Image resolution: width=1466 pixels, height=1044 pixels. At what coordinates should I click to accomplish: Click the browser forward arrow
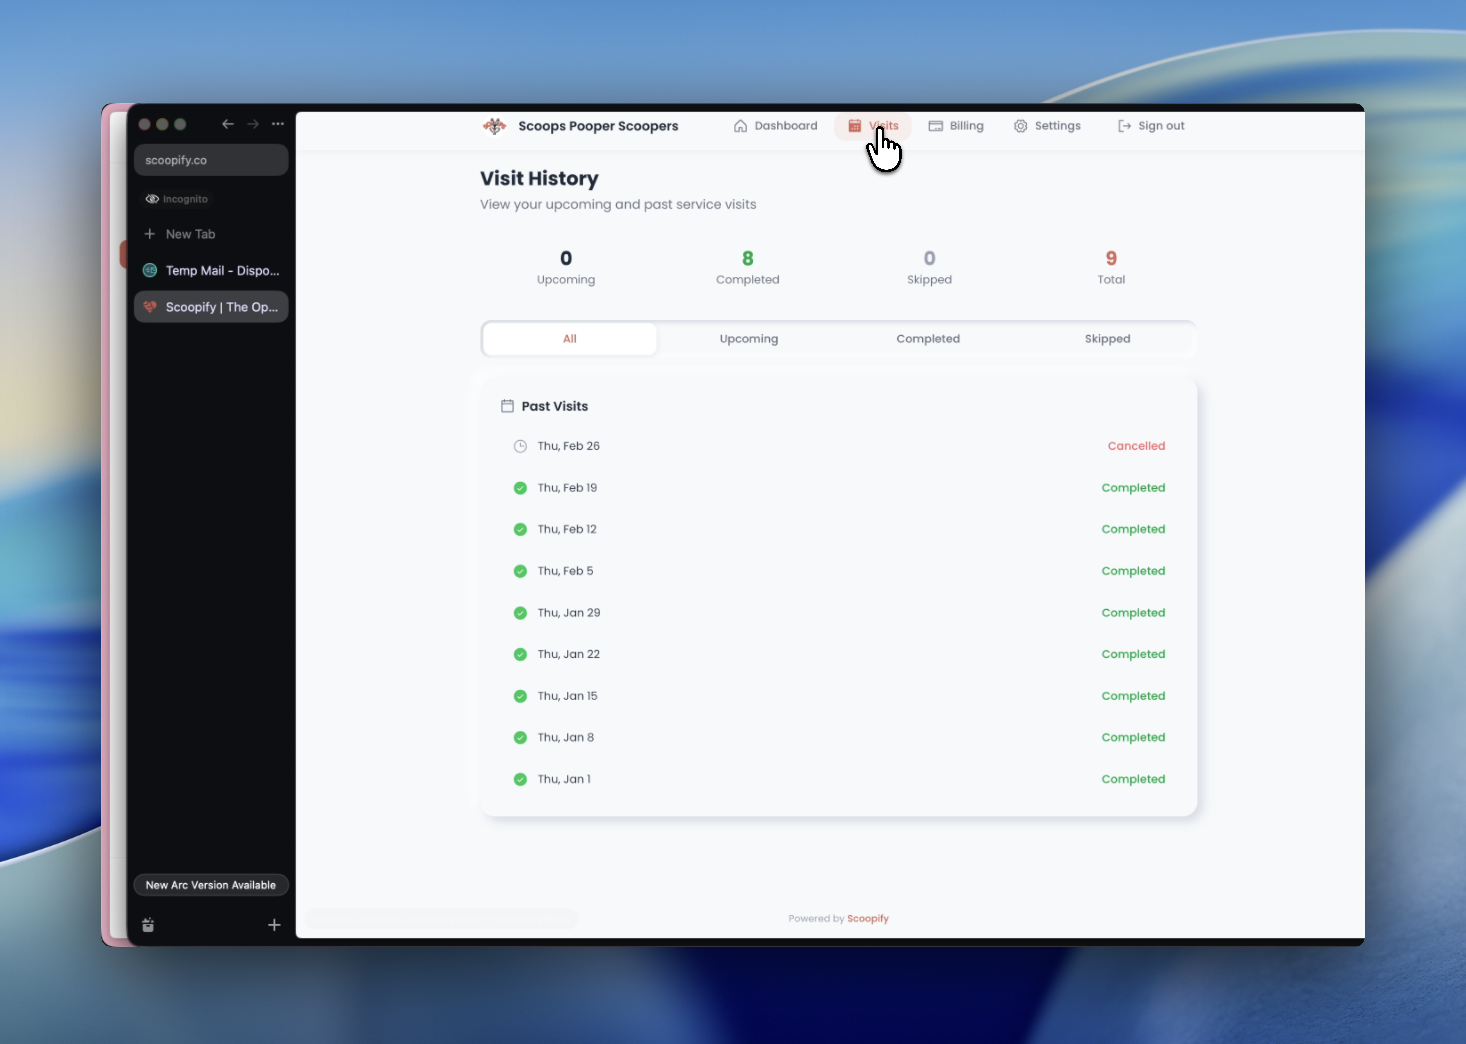click(x=253, y=124)
